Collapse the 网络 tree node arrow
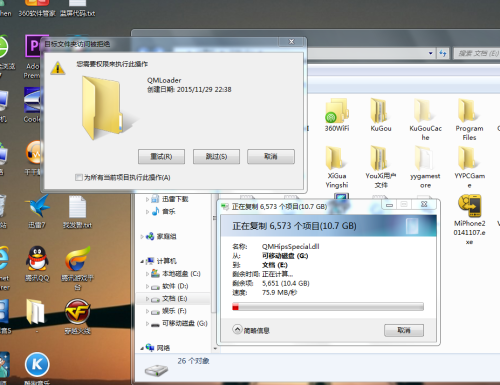 pyautogui.click(x=142, y=348)
